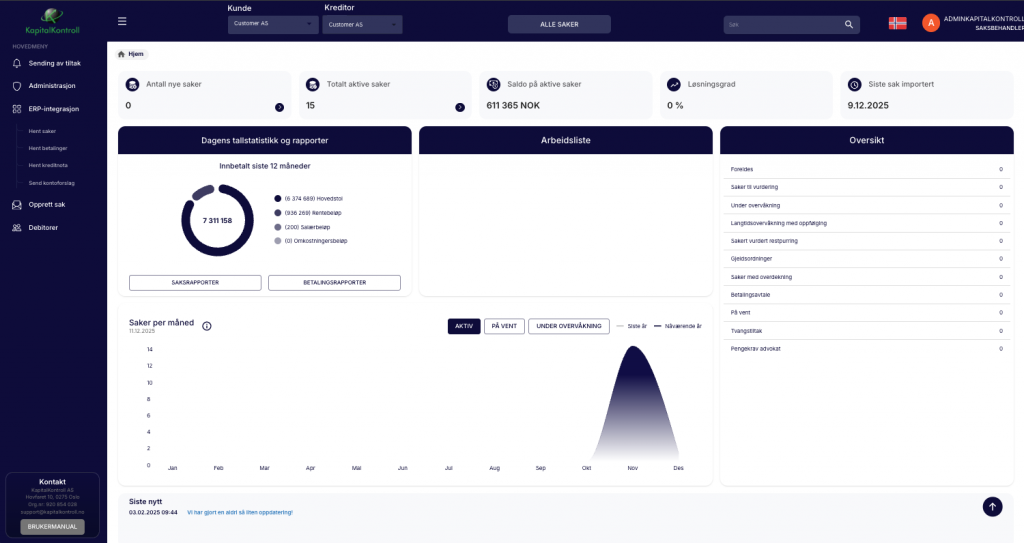The width and height of the screenshot is (1024, 543).
Task: Open the Kunde dropdown
Action: pos(273,24)
